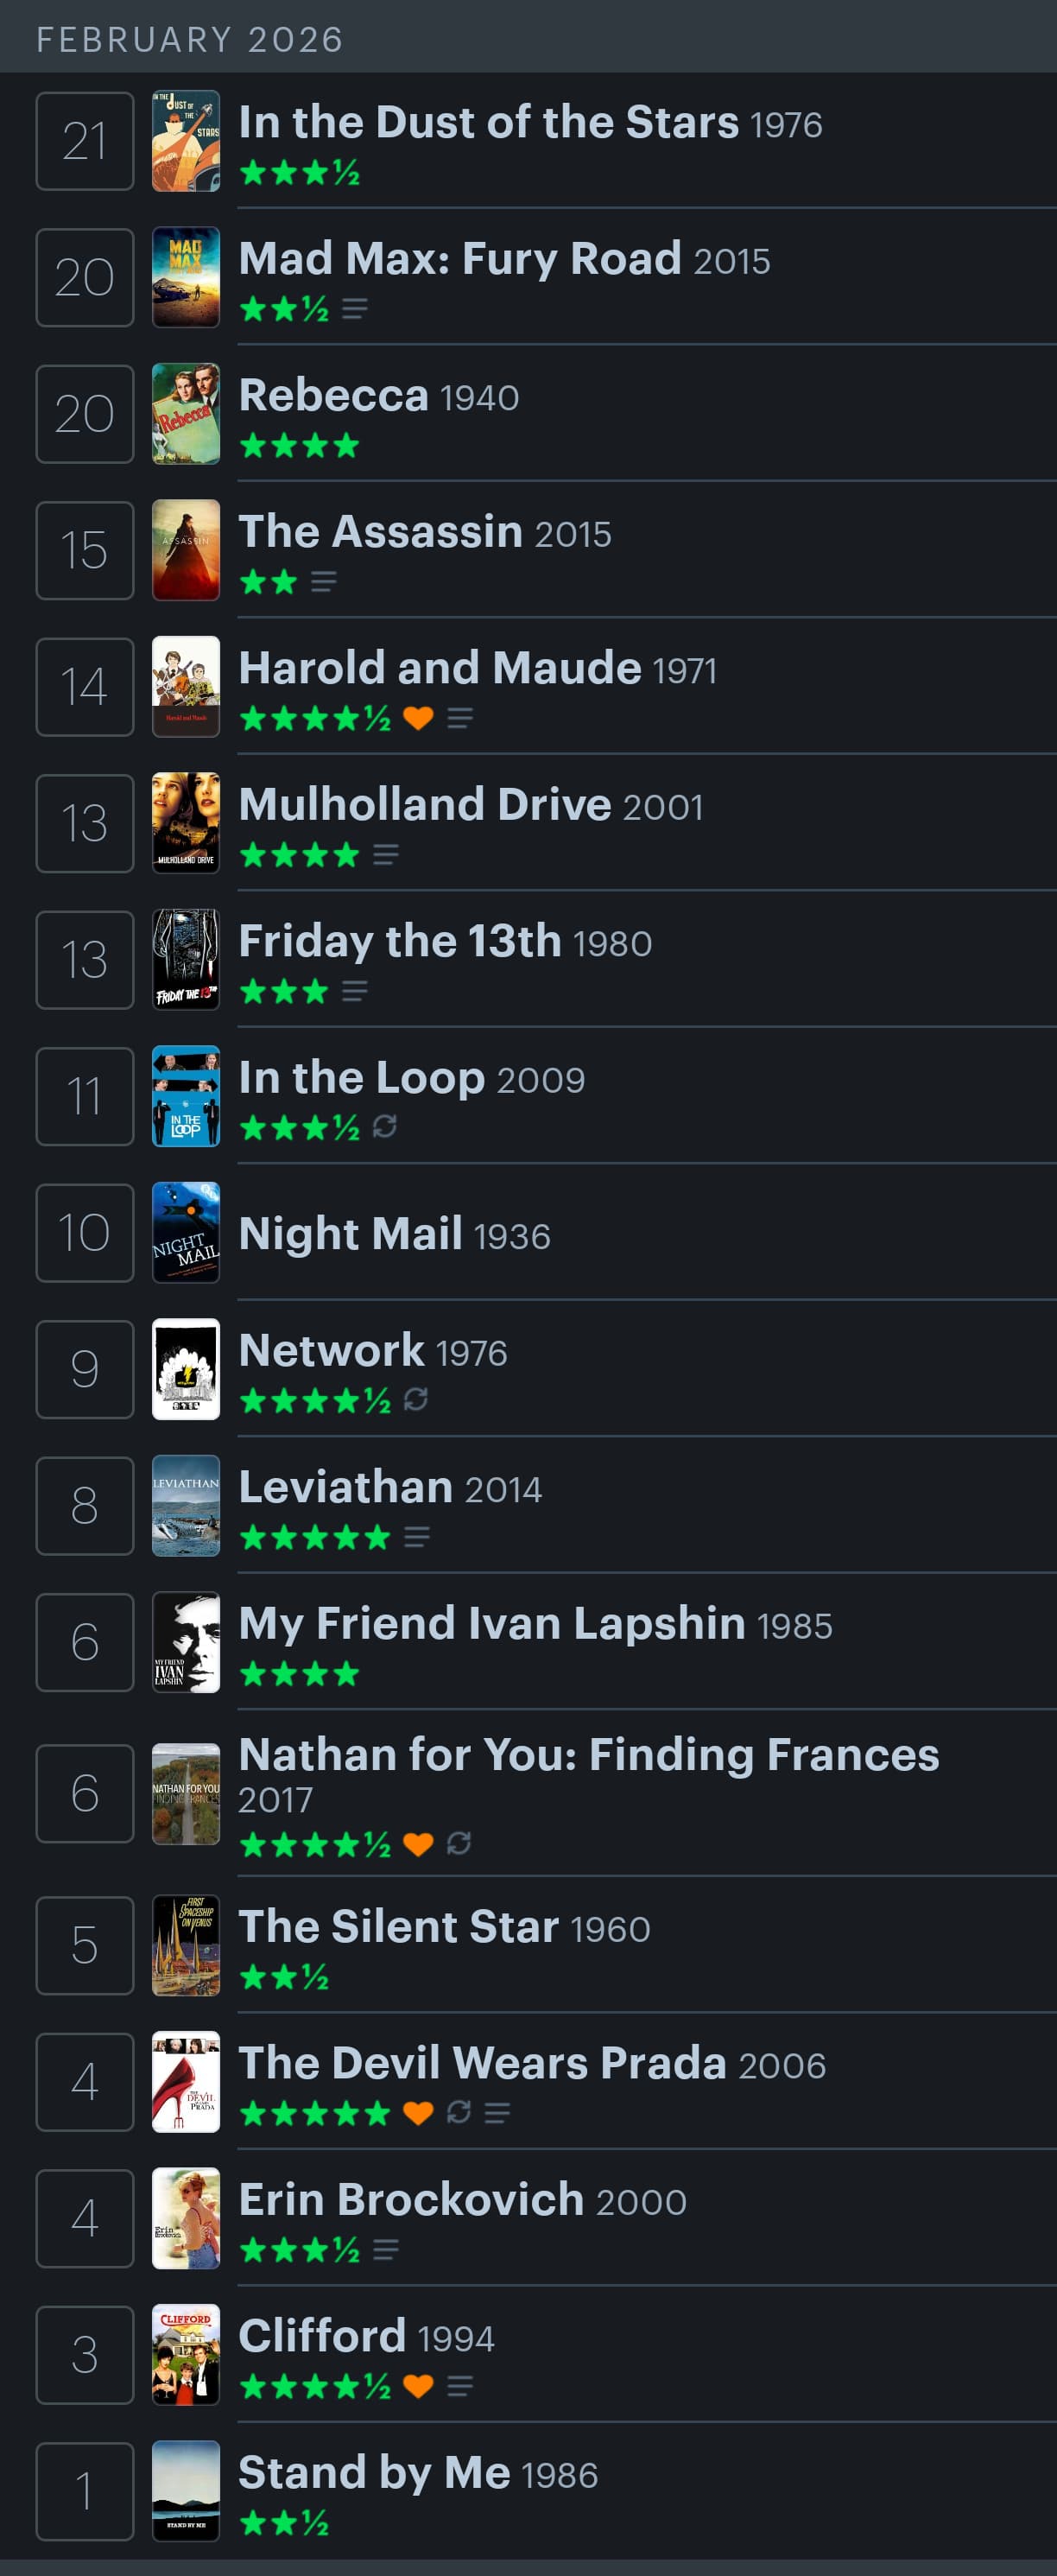
Task: Click the rewatch icon on The Devil Wears Prada
Action: tap(459, 2111)
